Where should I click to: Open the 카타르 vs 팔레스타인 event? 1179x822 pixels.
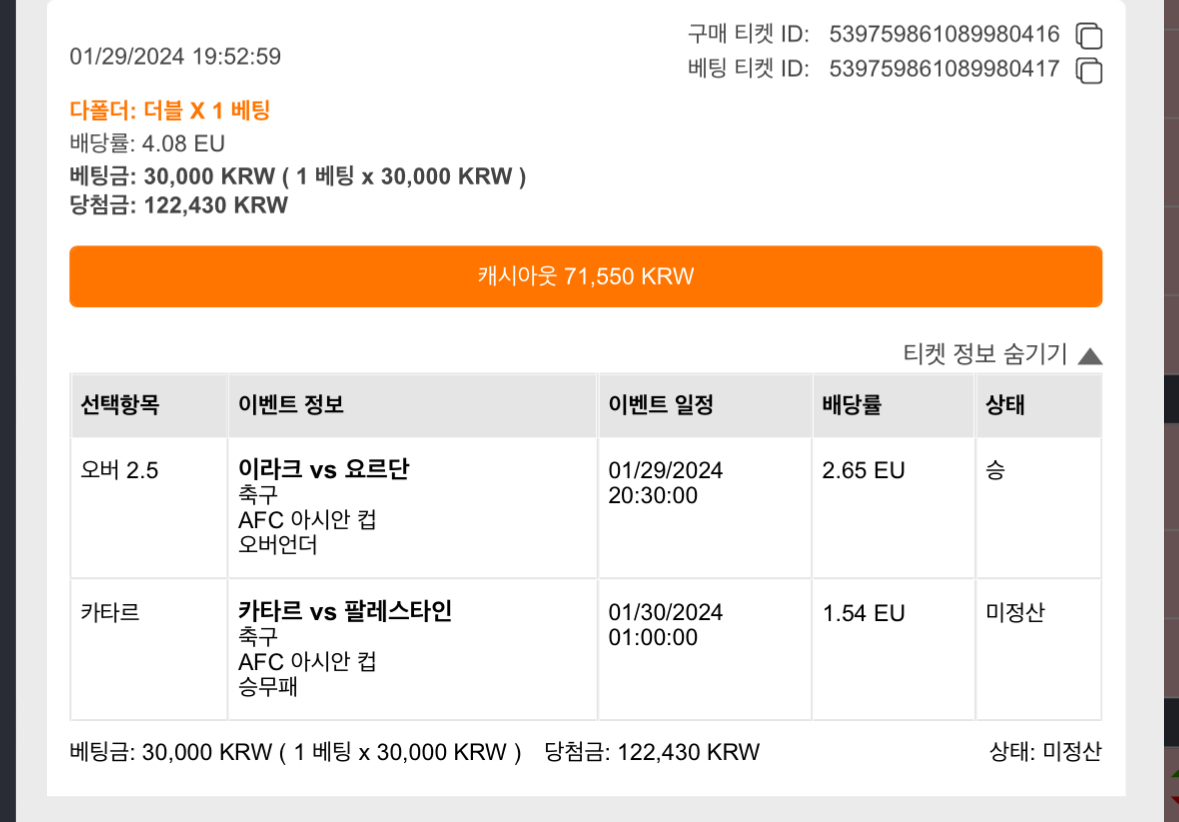click(345, 611)
